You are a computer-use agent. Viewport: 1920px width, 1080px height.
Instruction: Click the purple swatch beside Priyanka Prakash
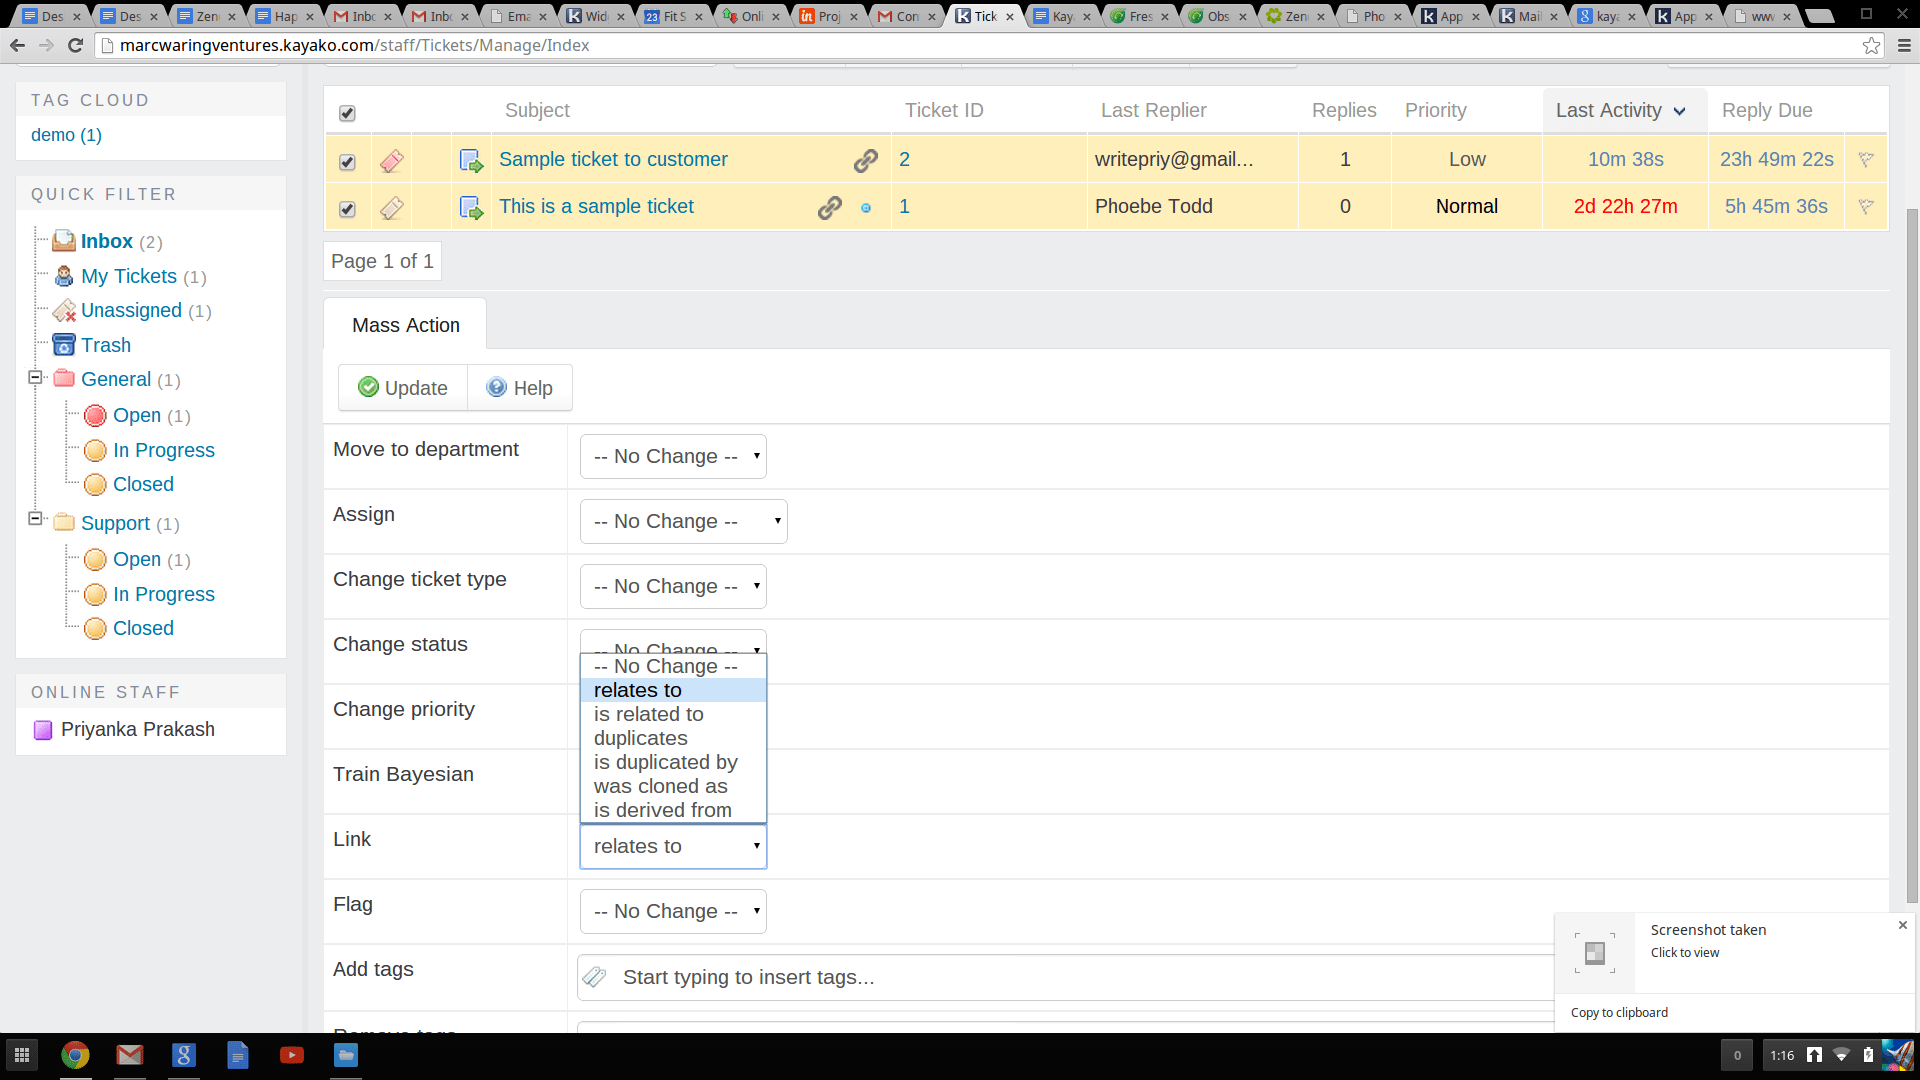pyautogui.click(x=43, y=730)
